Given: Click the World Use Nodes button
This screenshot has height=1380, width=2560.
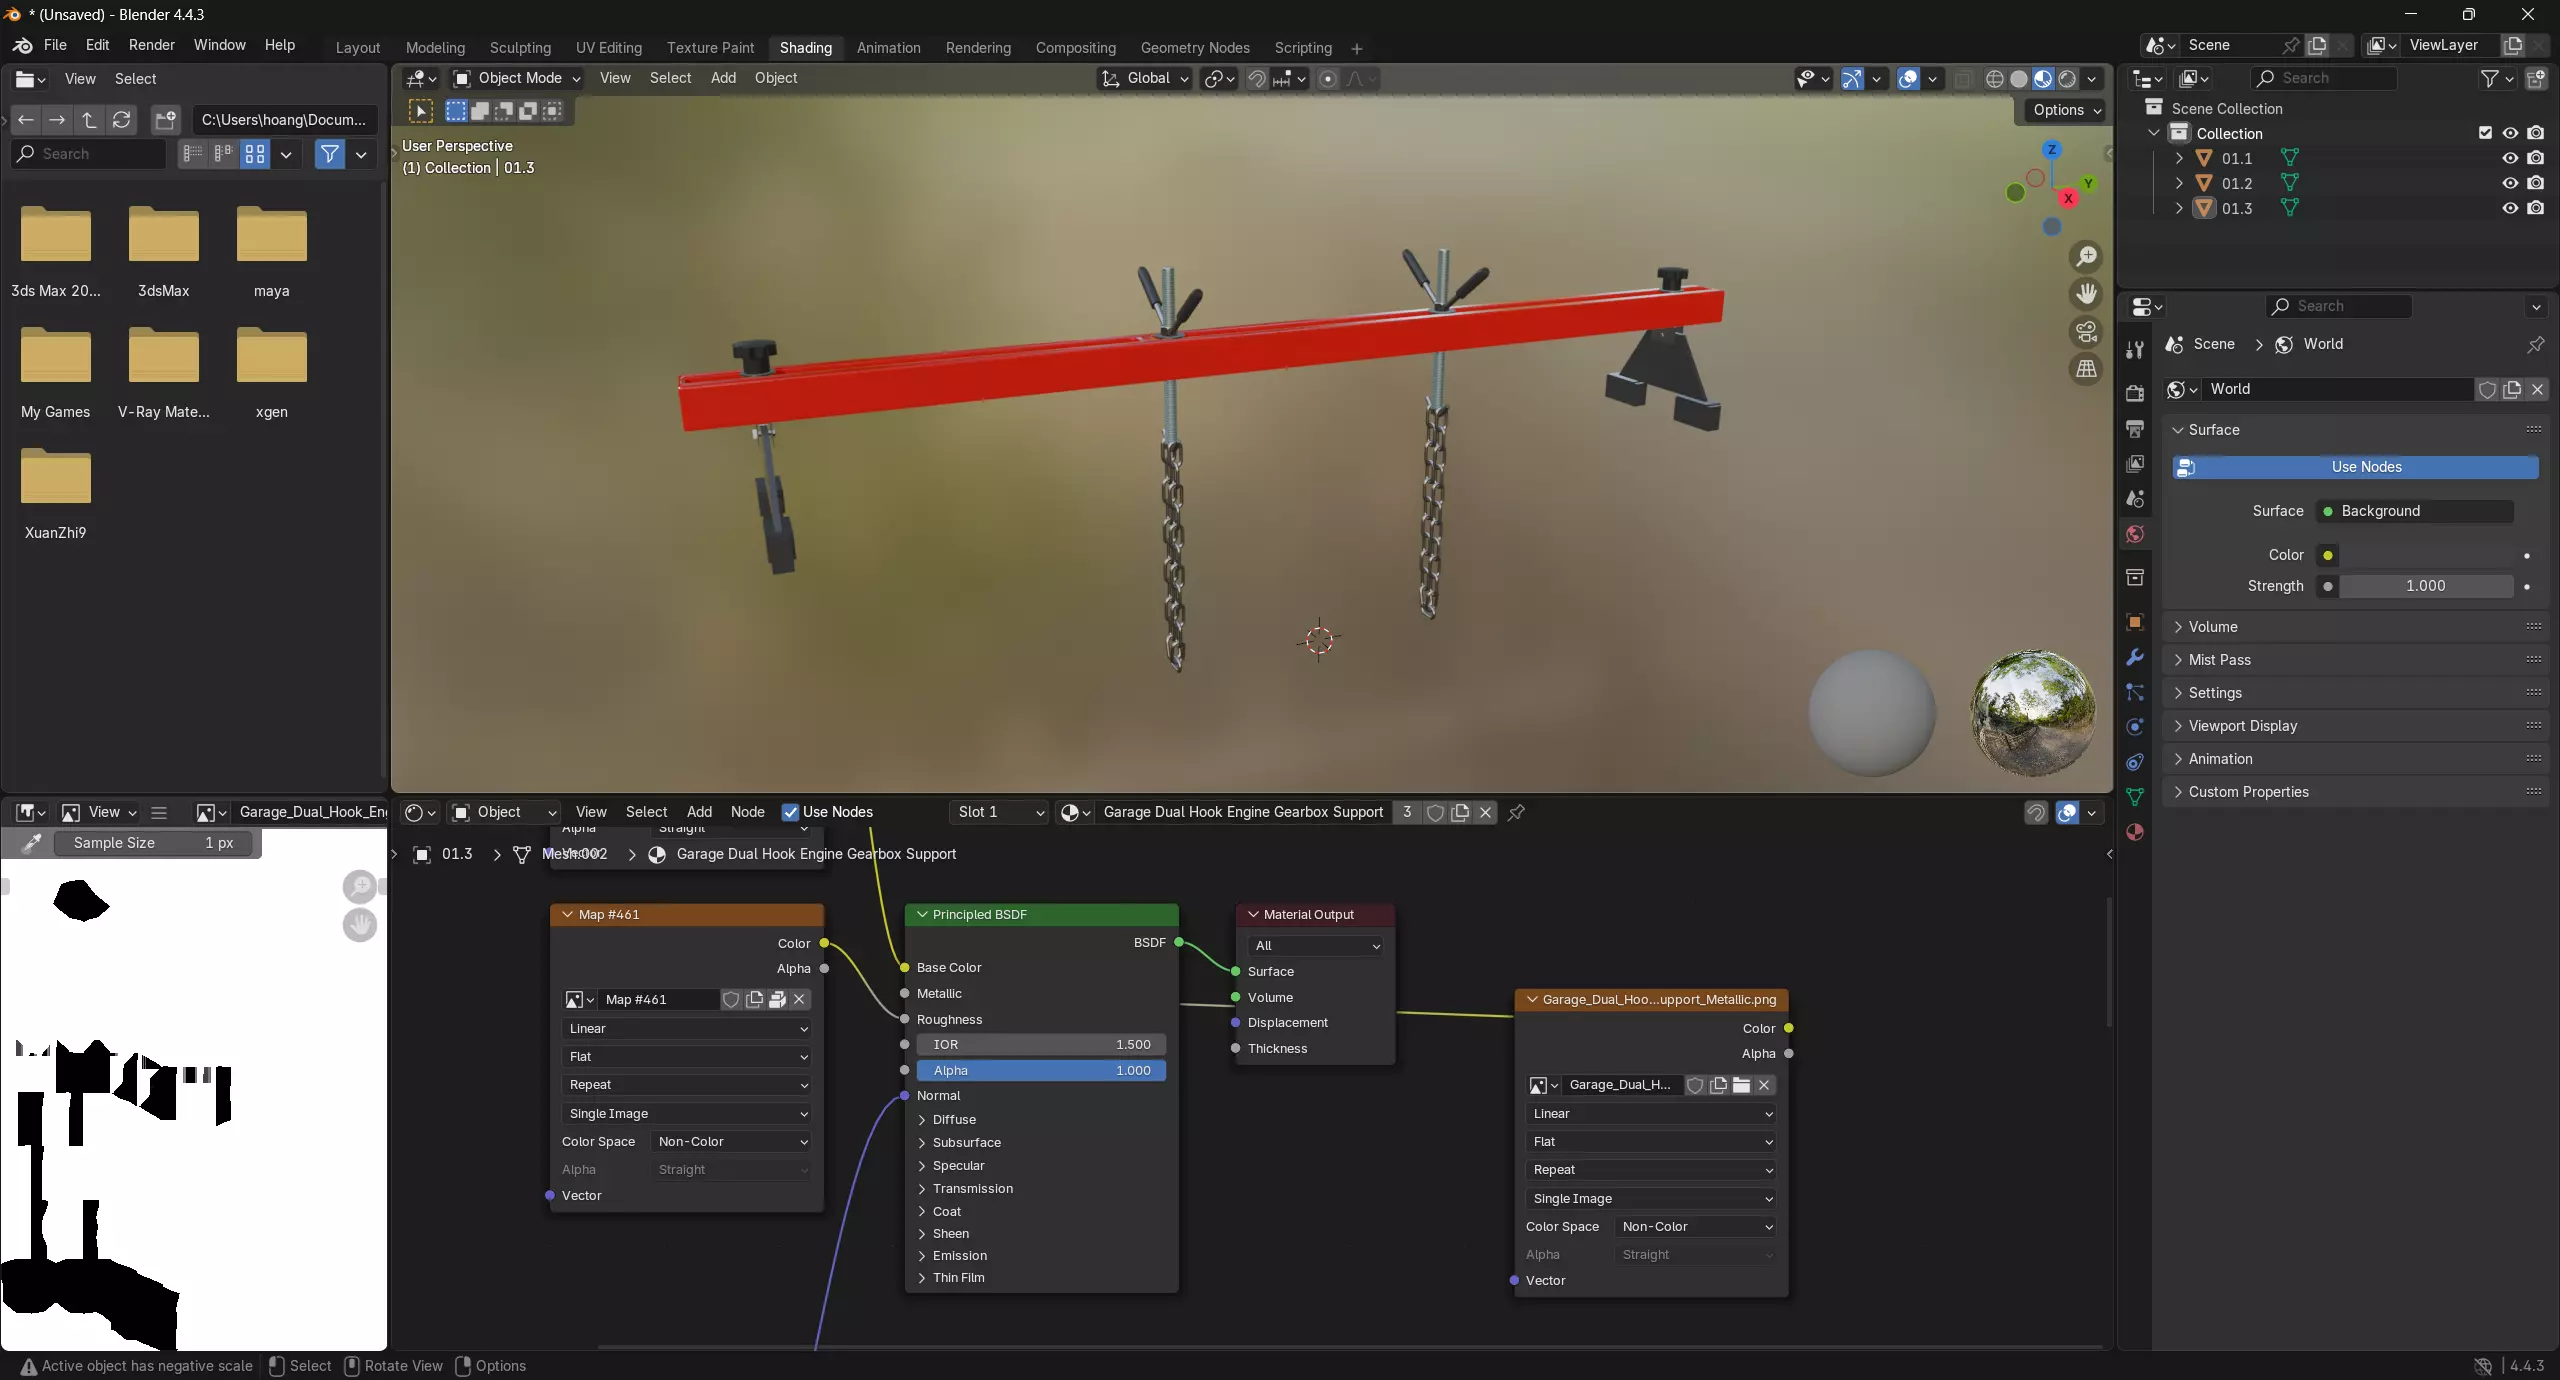Looking at the screenshot, I should 2365,467.
